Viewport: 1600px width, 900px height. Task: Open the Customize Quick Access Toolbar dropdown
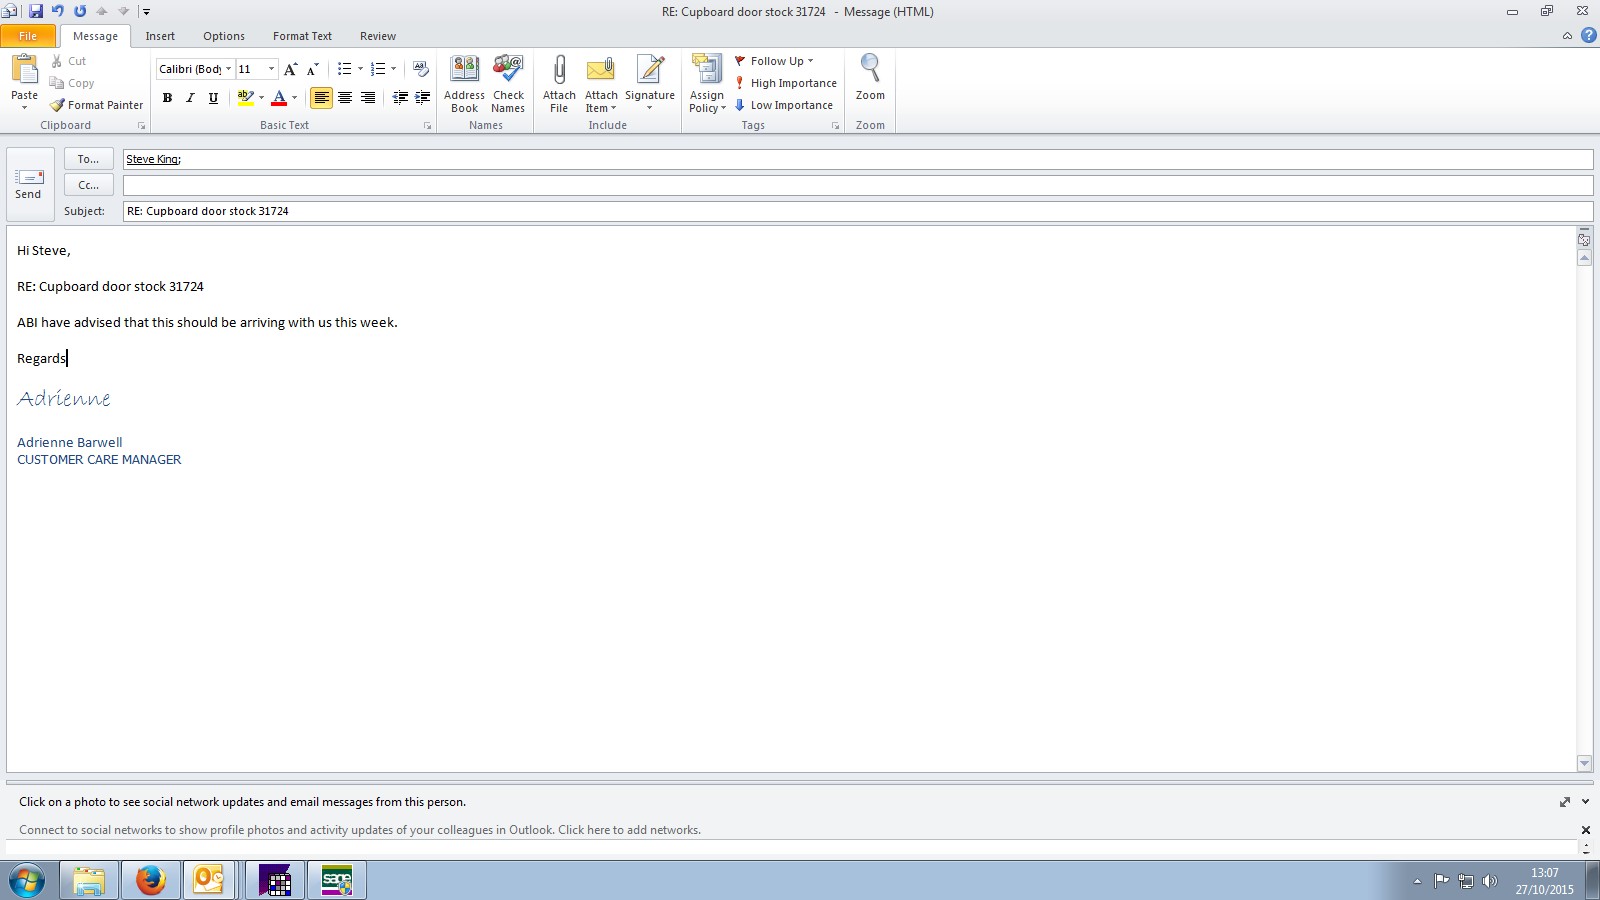pos(146,12)
